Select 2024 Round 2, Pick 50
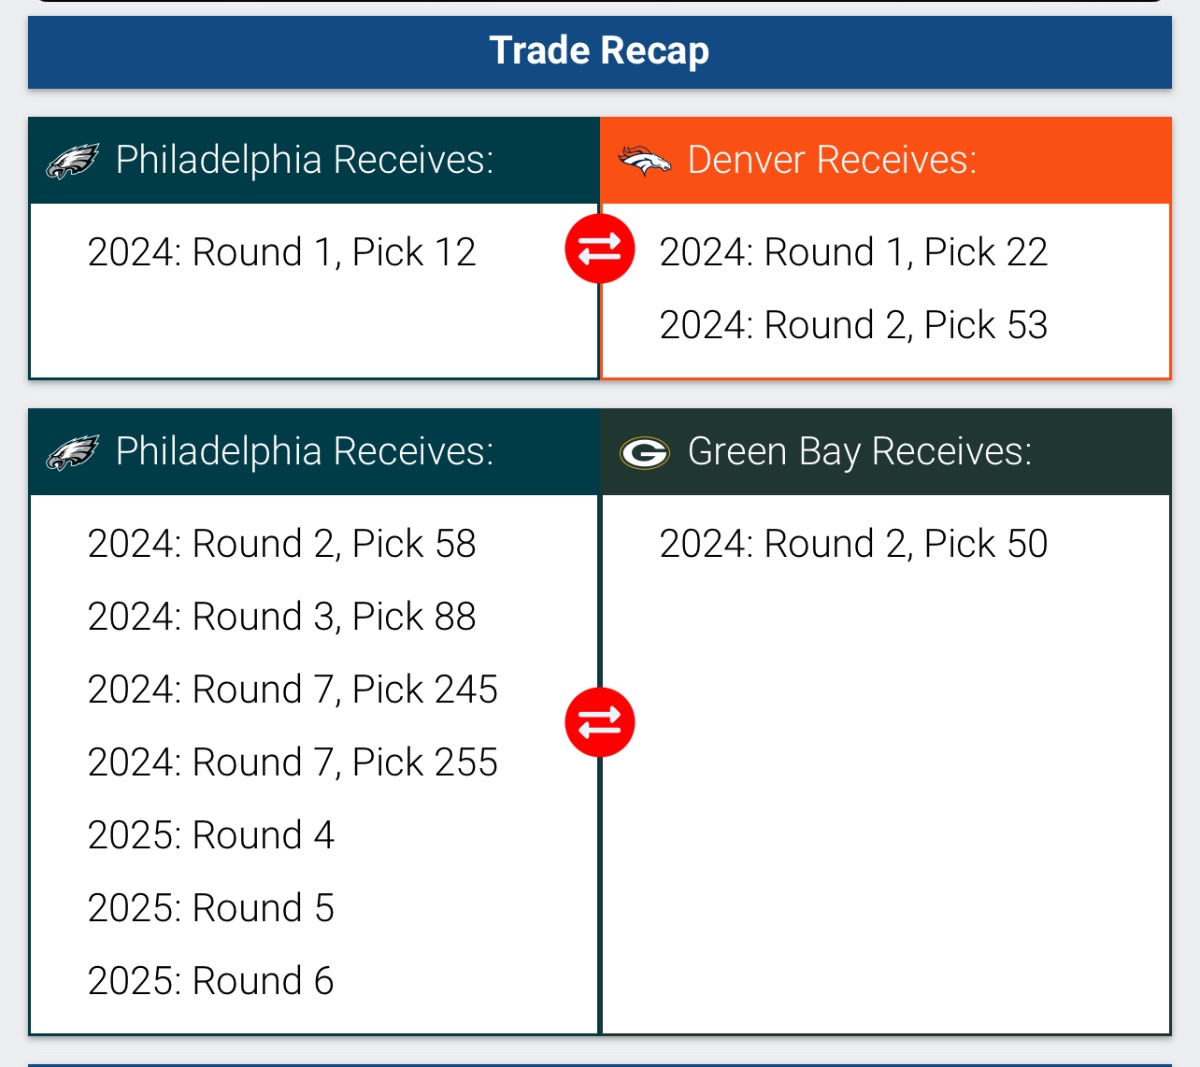This screenshot has width=1200, height=1067. click(853, 544)
